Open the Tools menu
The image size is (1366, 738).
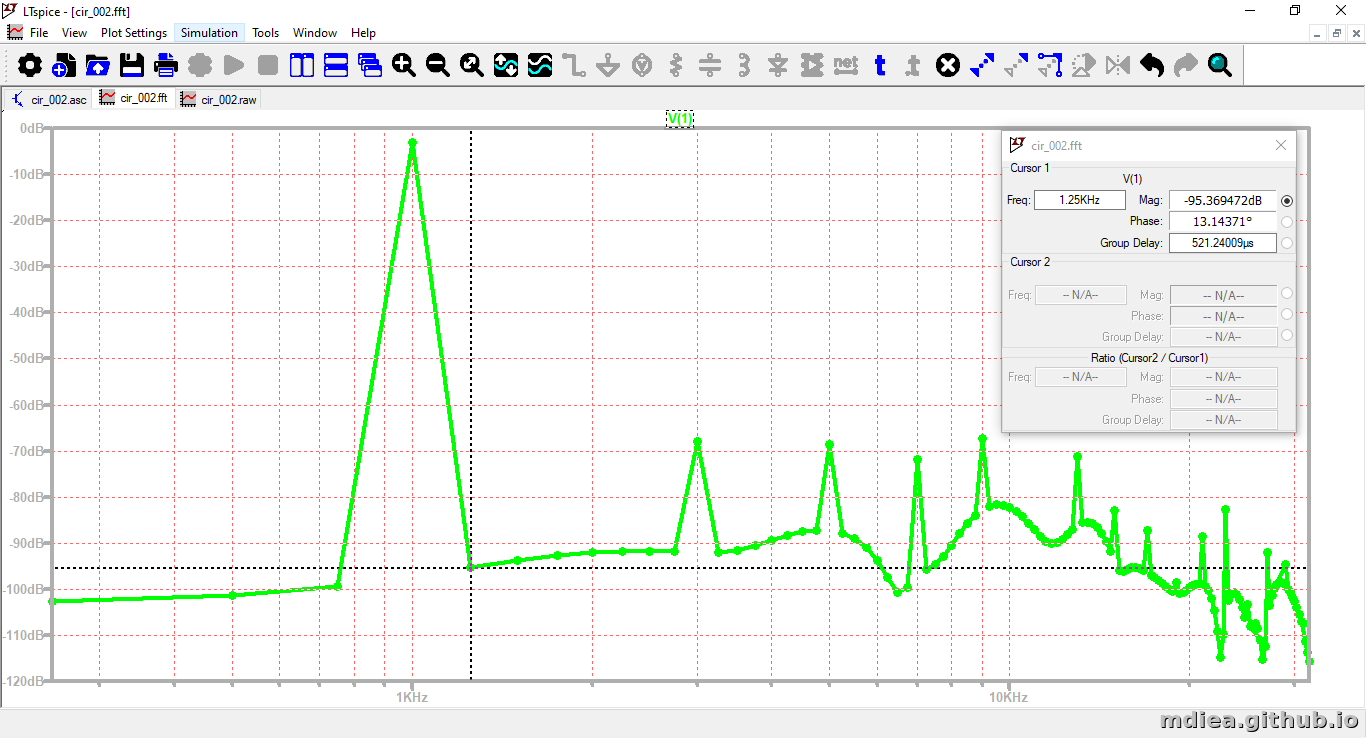click(x=265, y=33)
